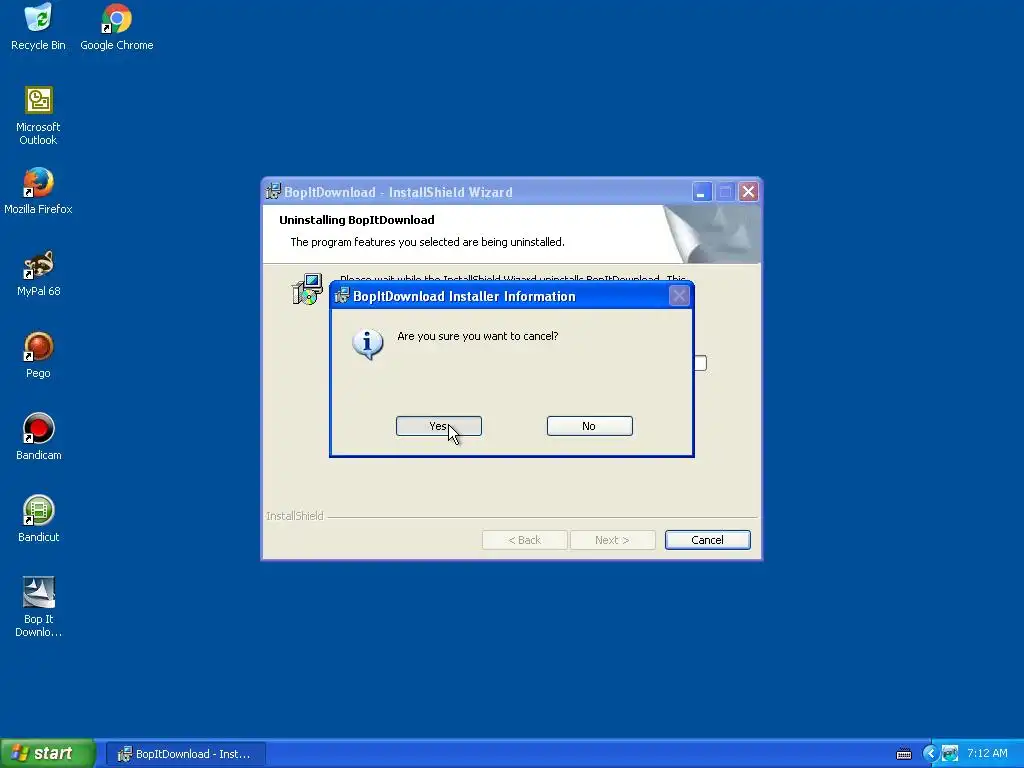
Task: Expand hidden tray icons arrow
Action: click(929, 754)
